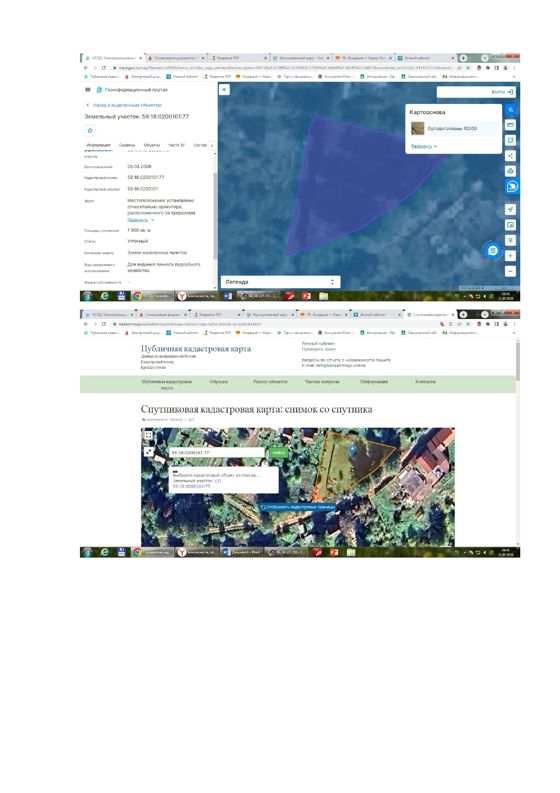Click the map share icon

pos(510,156)
